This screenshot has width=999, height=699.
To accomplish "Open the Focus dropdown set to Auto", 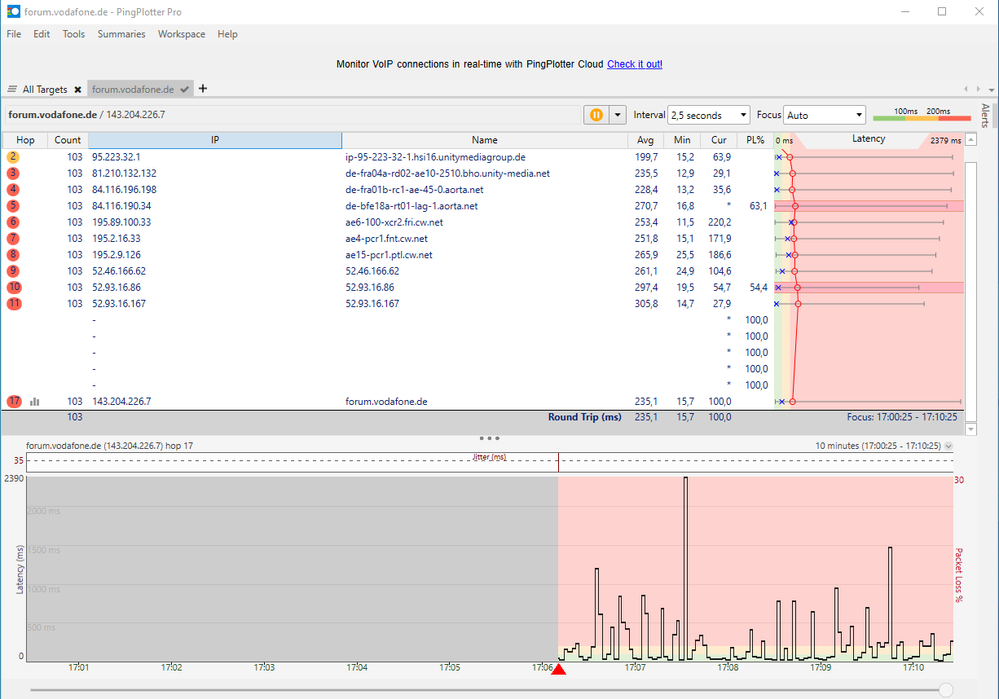I will [824, 115].
